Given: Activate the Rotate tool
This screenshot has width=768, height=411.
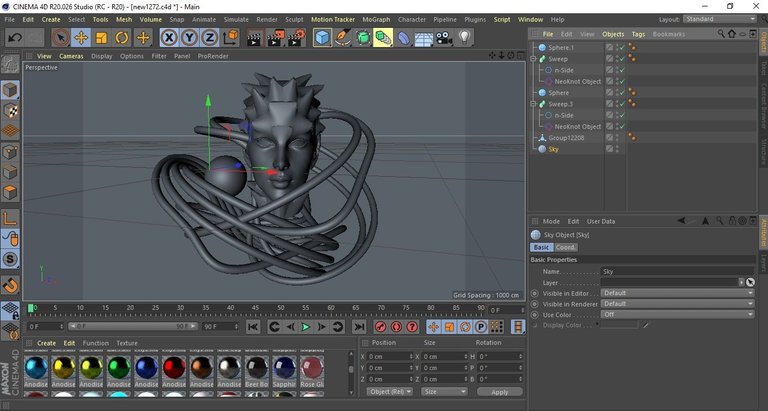Looking at the screenshot, I should click(122, 38).
